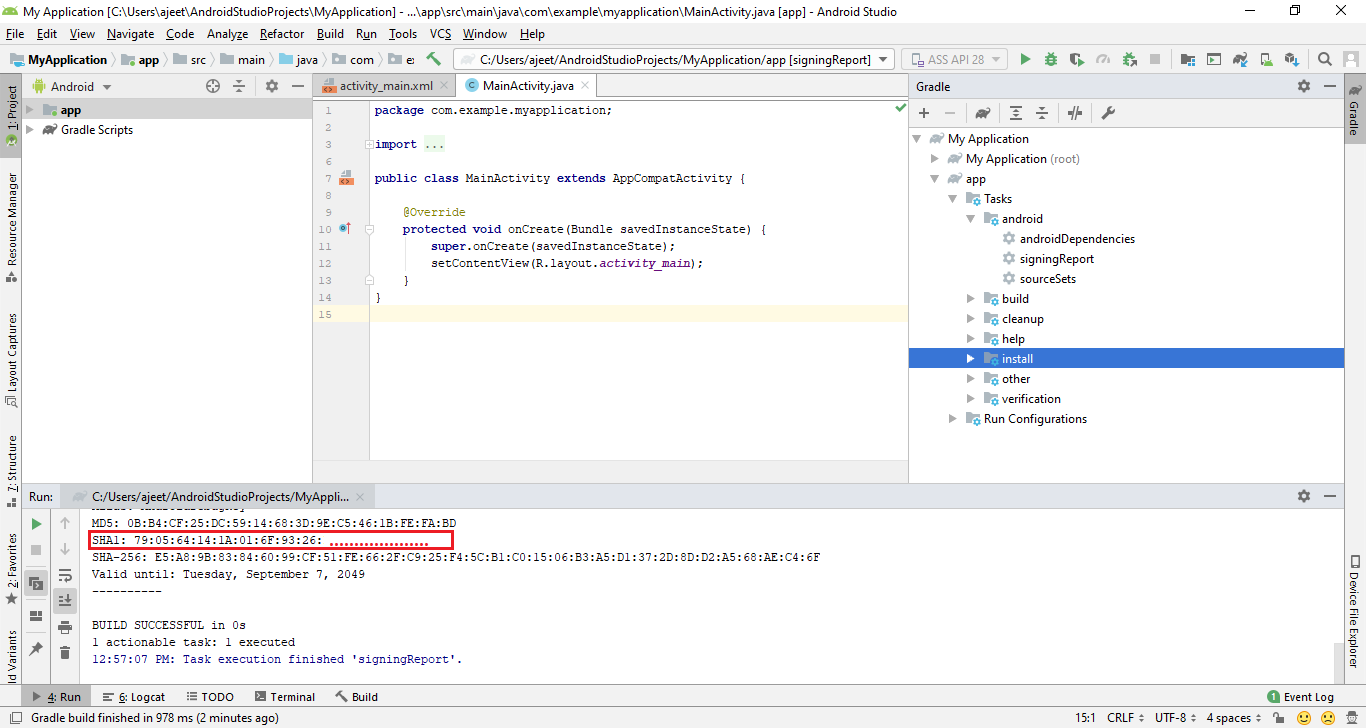This screenshot has height=728, width=1366.
Task: Open the Build tool window
Action: (357, 697)
